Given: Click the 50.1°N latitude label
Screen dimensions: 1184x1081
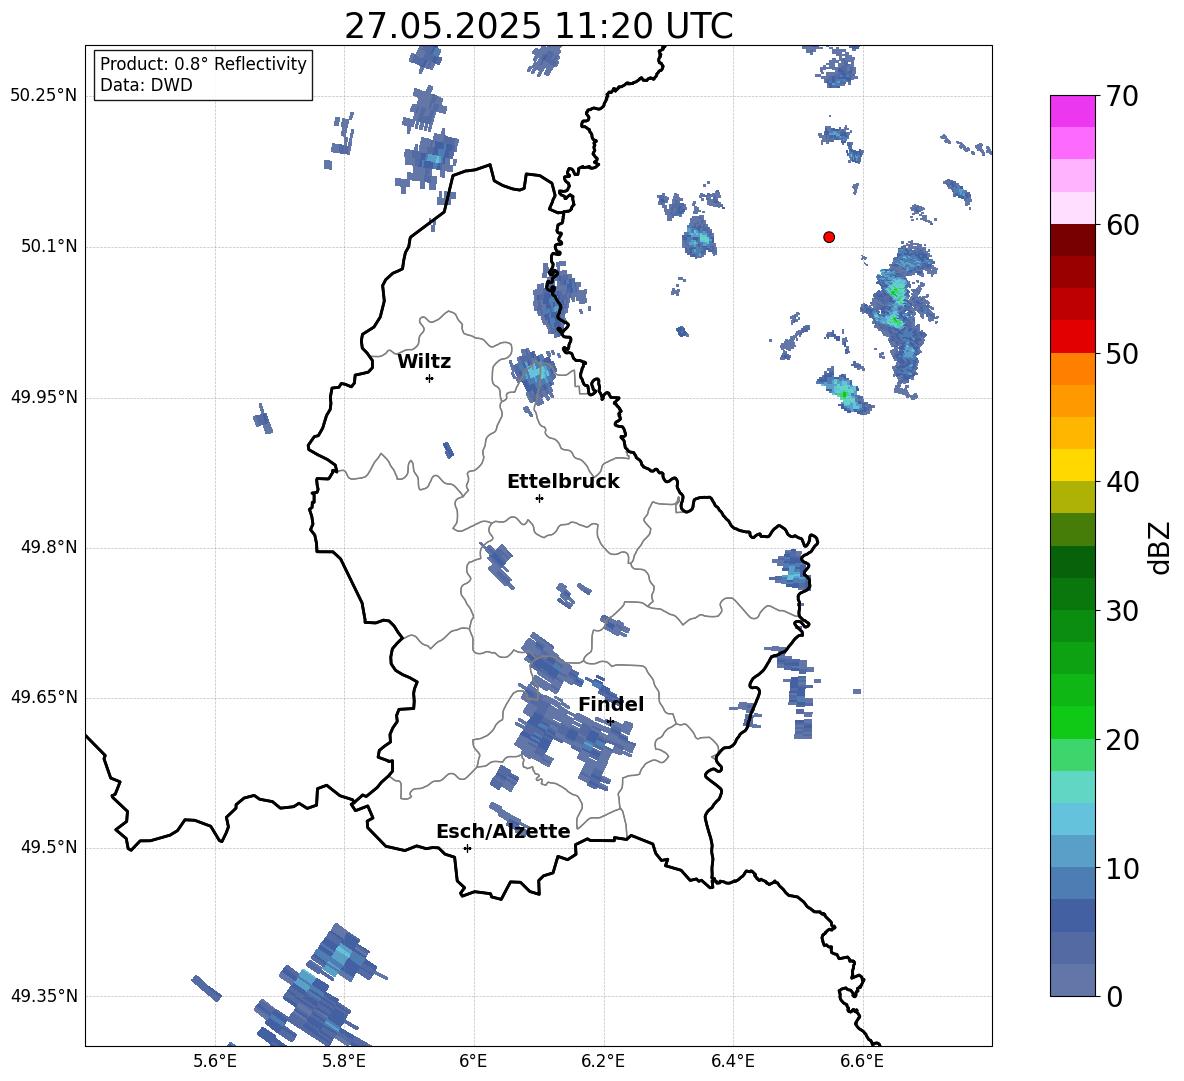Looking at the screenshot, I should pyautogui.click(x=48, y=247).
